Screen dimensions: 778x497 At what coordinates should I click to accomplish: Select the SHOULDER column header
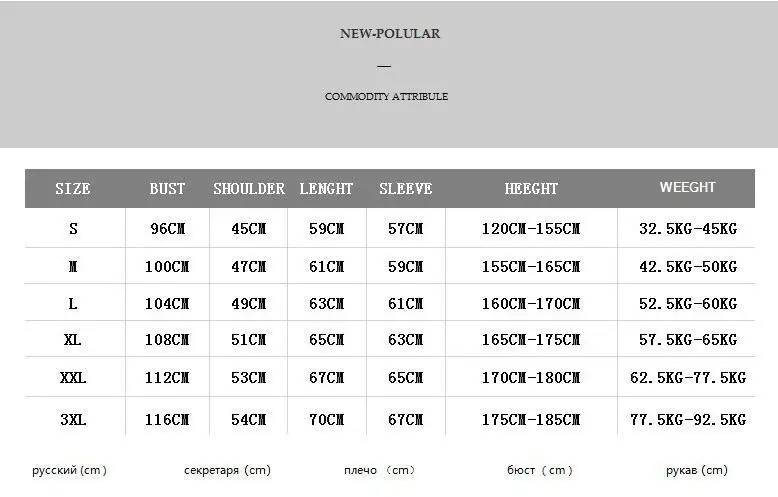(x=249, y=189)
